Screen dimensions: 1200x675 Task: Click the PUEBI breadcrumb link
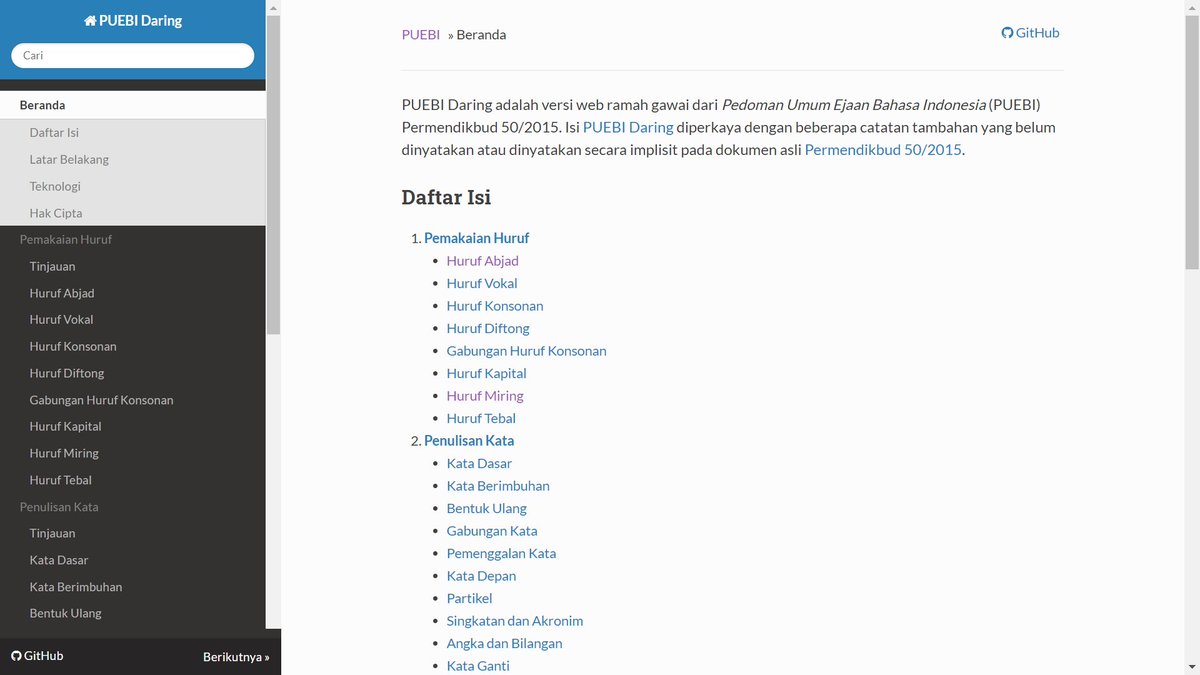(420, 34)
